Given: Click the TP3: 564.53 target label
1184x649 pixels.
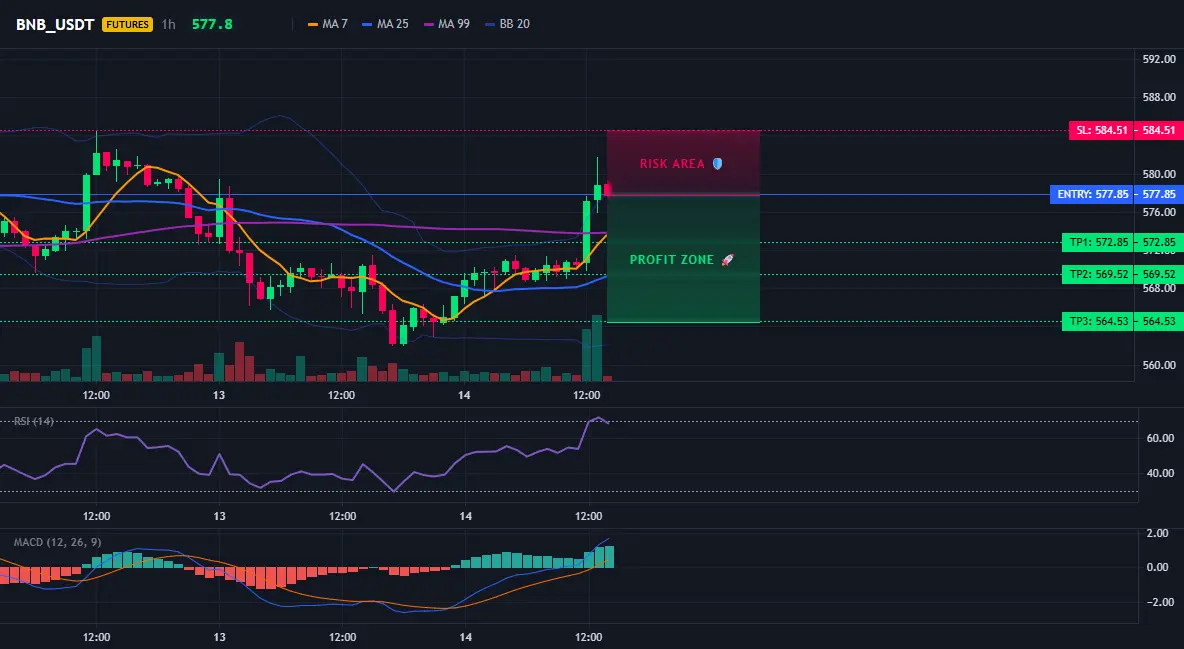Looking at the screenshot, I should click(x=1099, y=321).
